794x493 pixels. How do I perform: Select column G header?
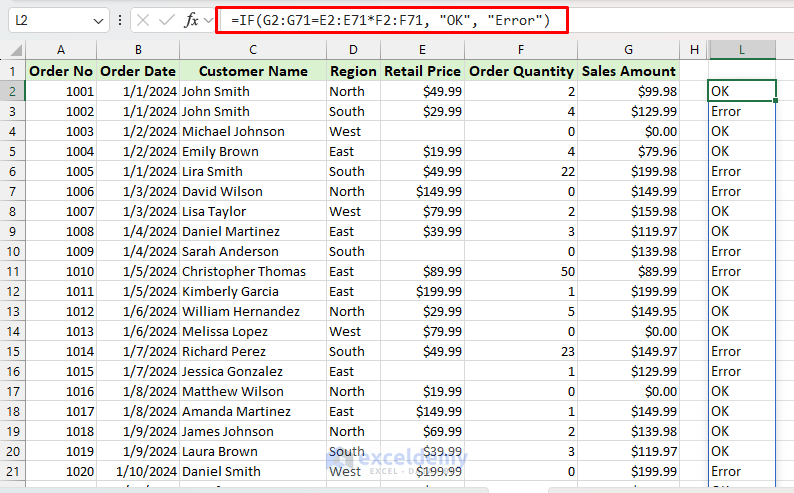628,50
